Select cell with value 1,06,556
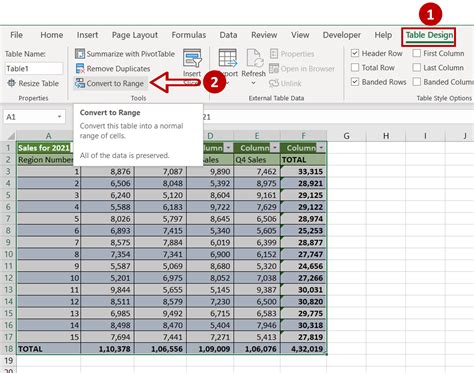 (161, 349)
